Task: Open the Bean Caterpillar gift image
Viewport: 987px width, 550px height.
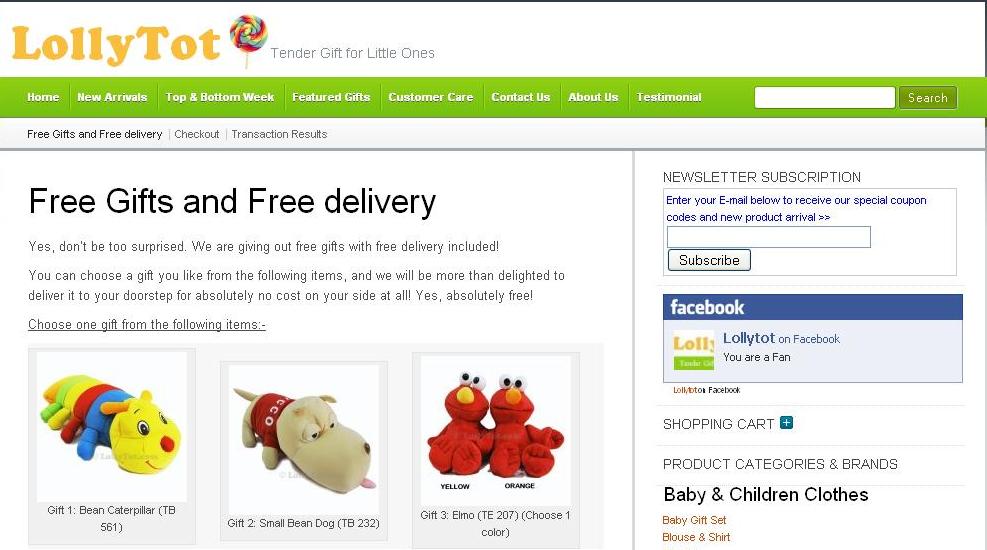Action: coord(111,426)
